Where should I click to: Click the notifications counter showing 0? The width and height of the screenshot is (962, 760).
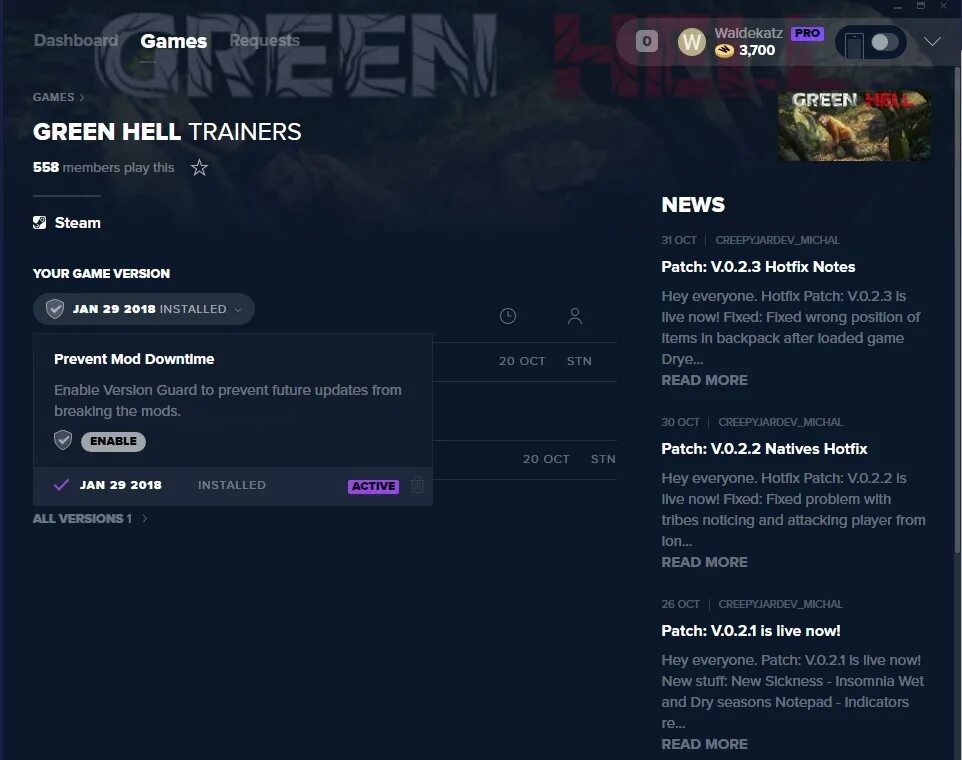pos(647,41)
